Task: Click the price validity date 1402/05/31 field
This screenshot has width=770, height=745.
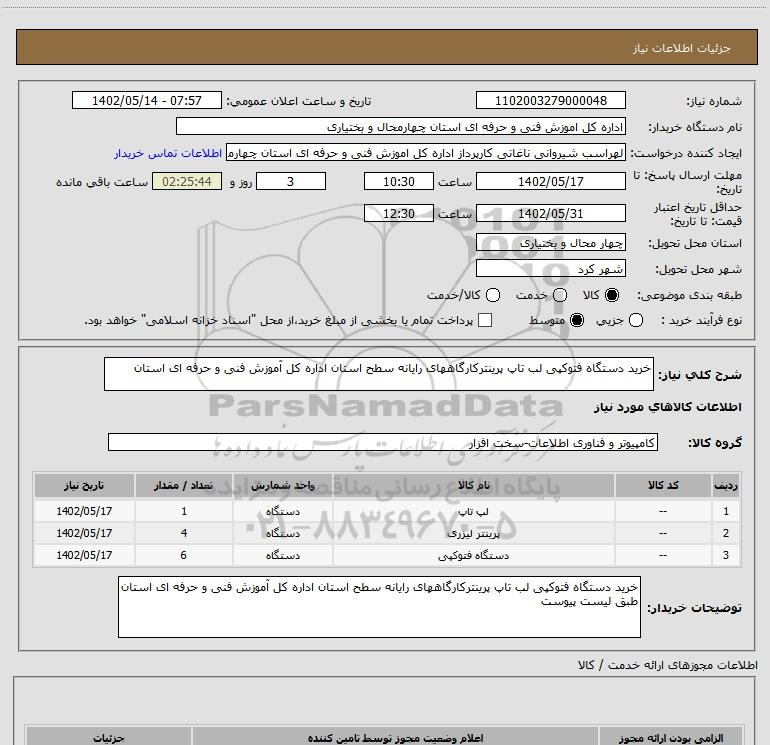Action: (550, 213)
